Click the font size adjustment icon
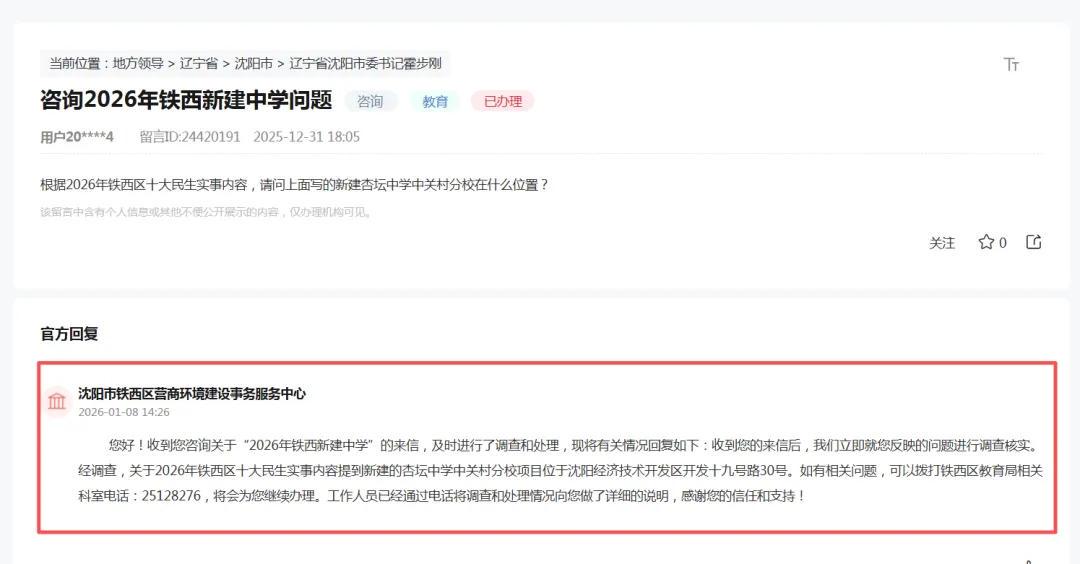The height and width of the screenshot is (564, 1080). (x=1011, y=65)
